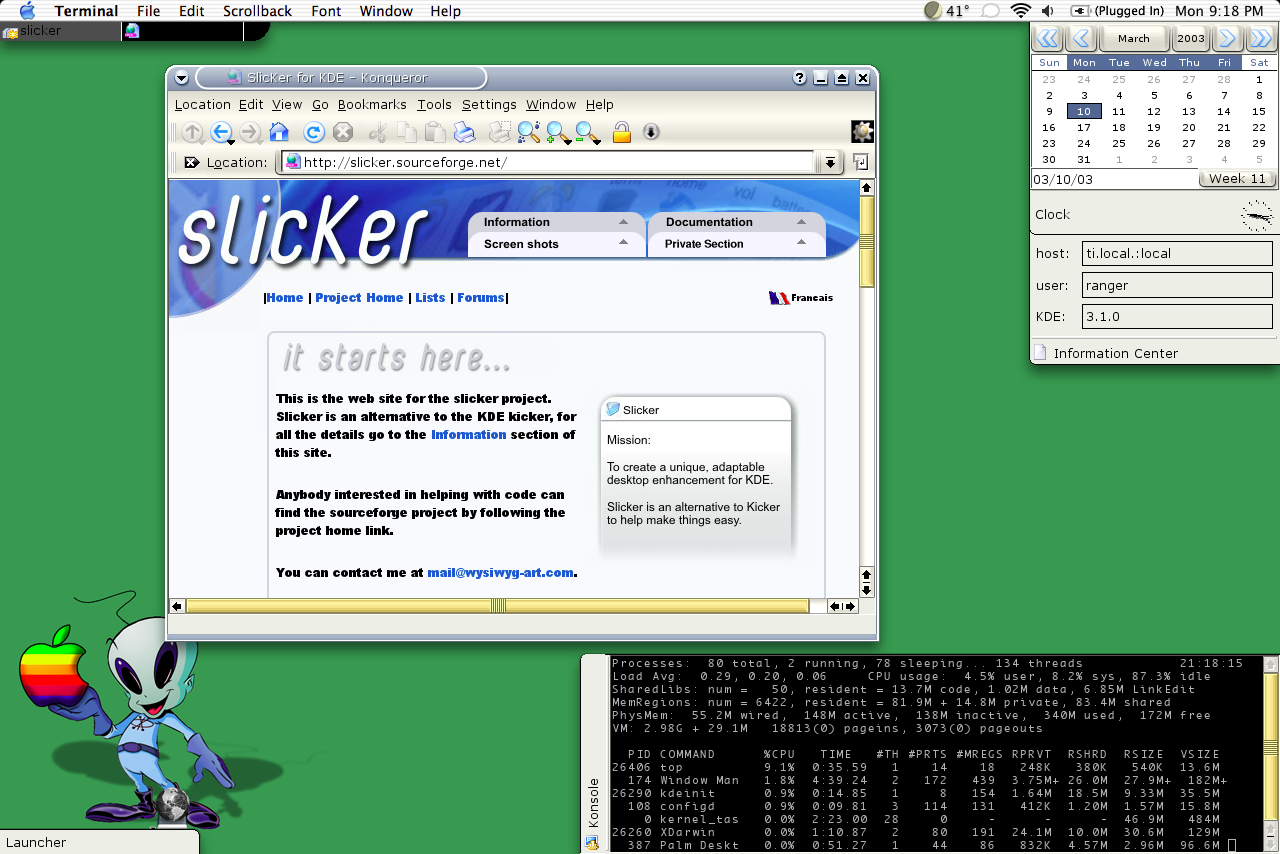Open the Tools menu in Konqueror

click(435, 104)
